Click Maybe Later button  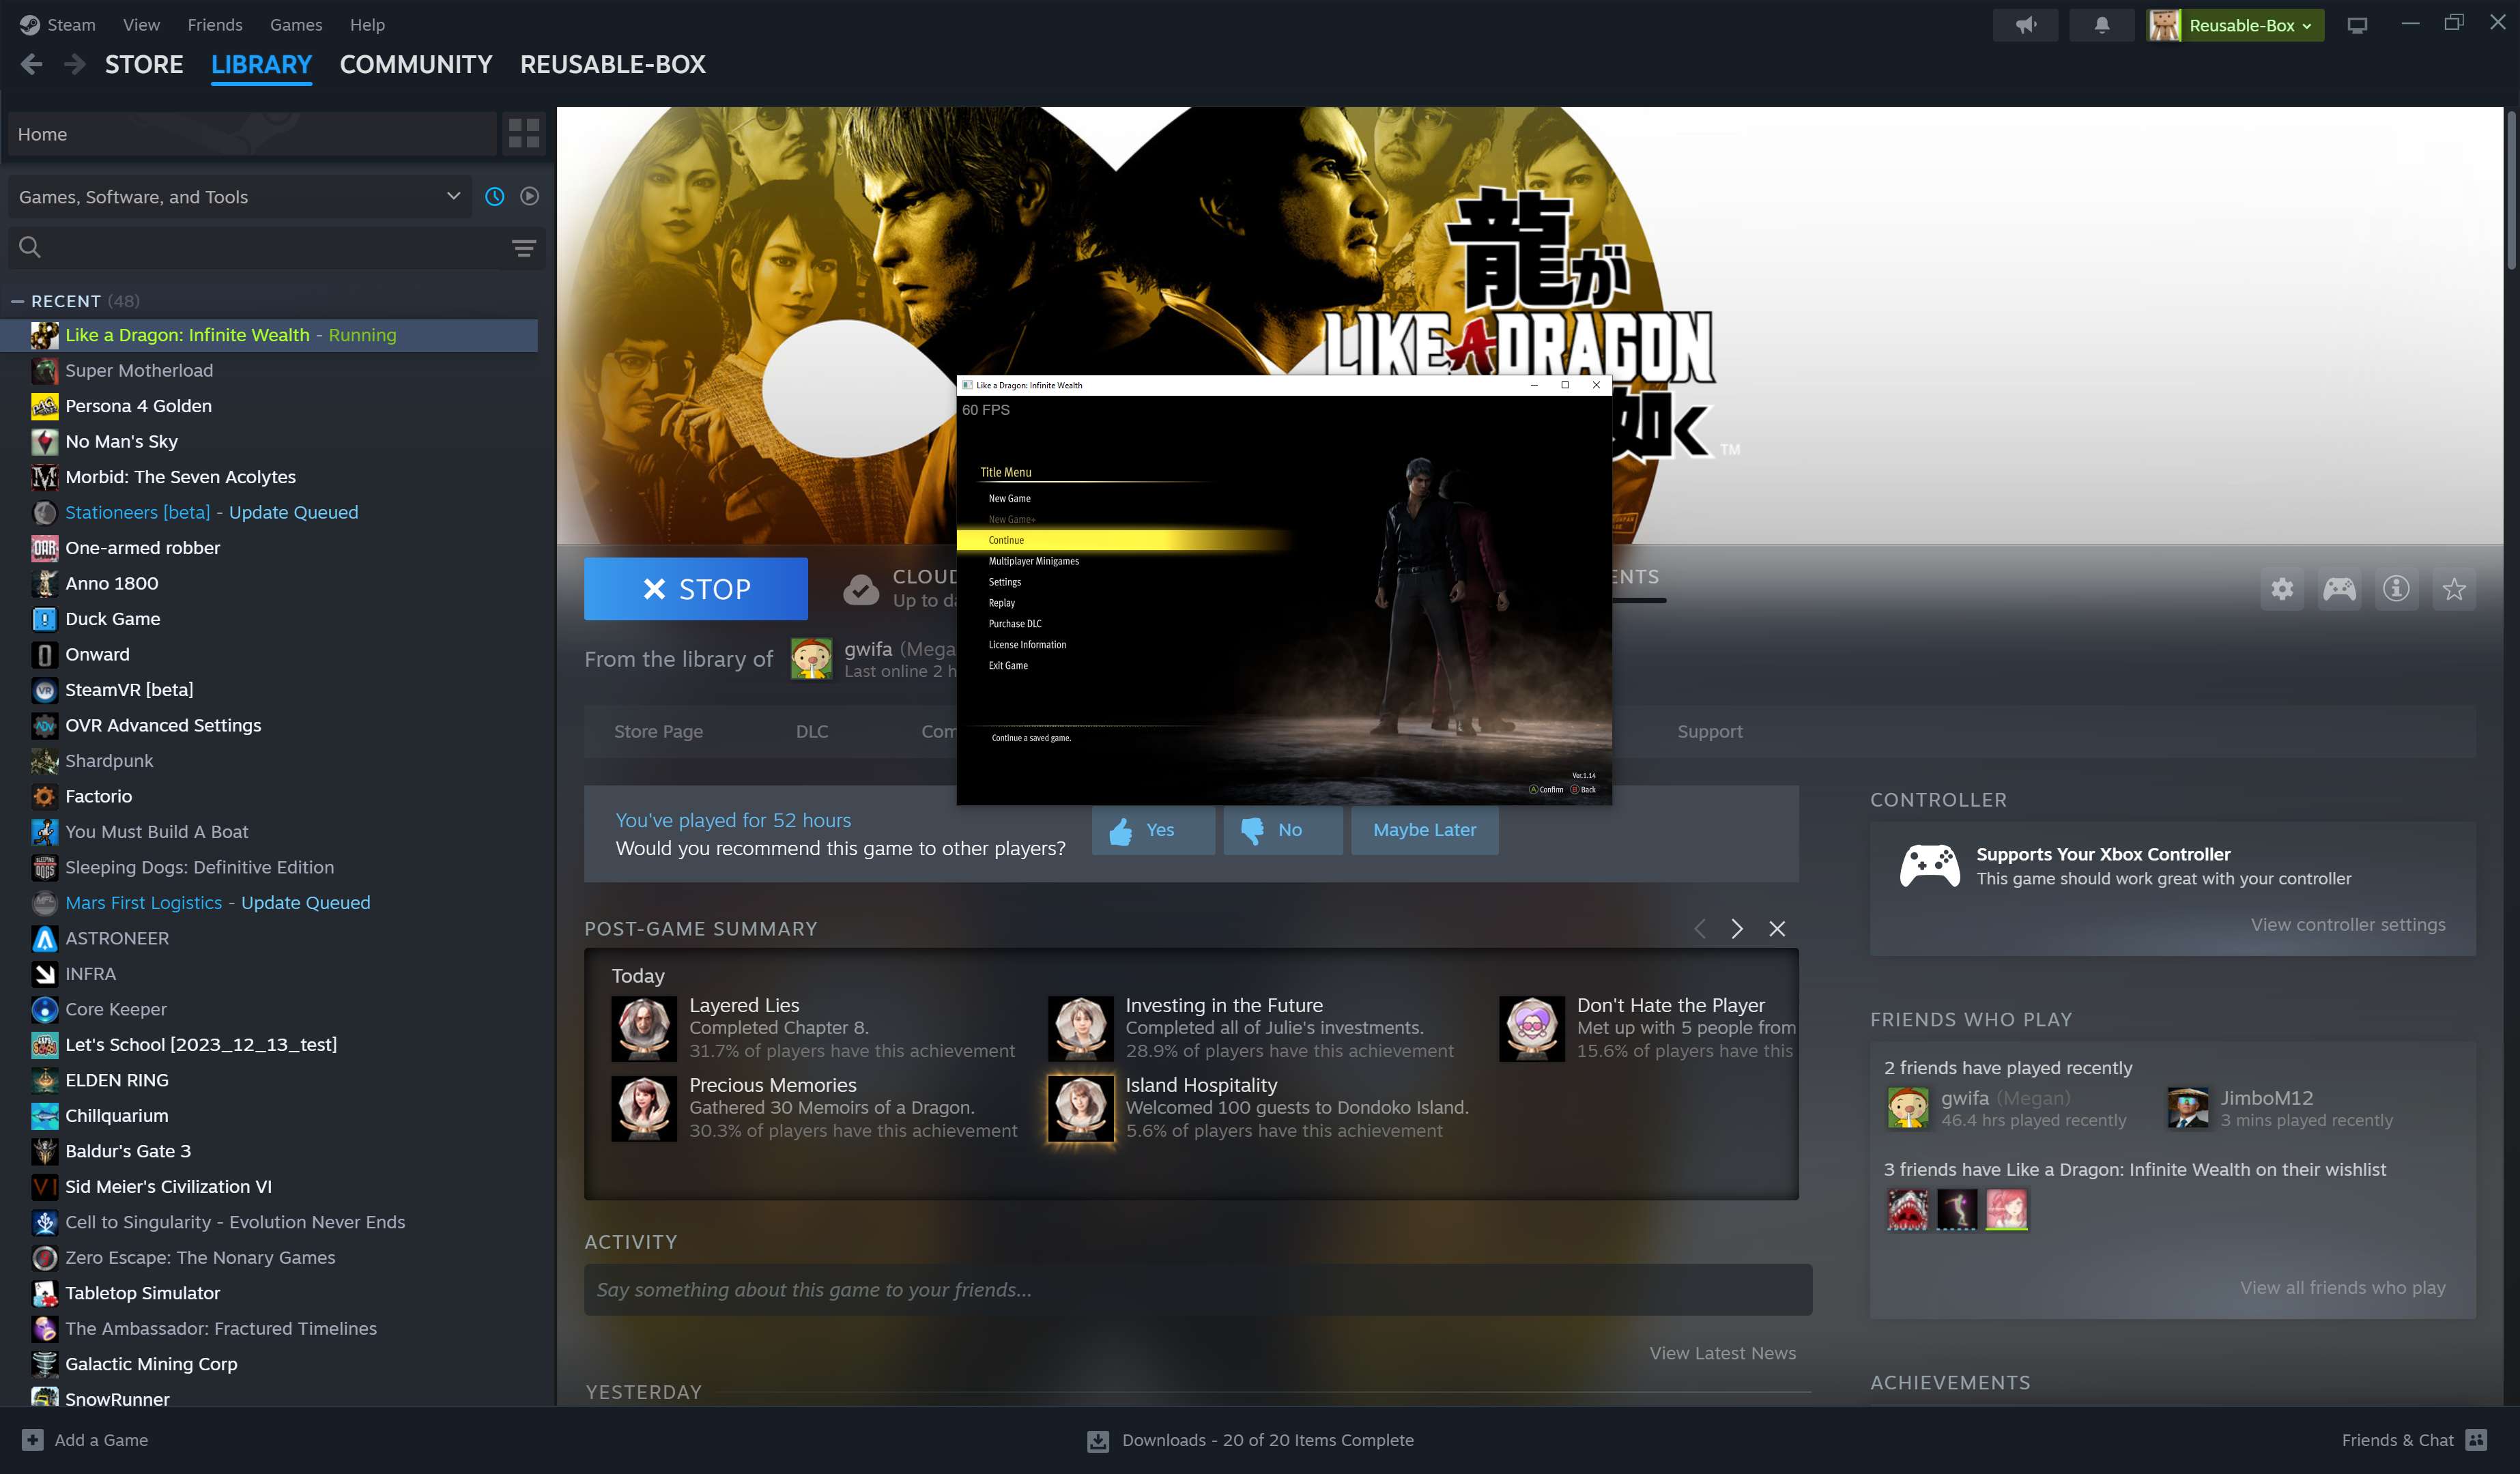tap(1424, 830)
